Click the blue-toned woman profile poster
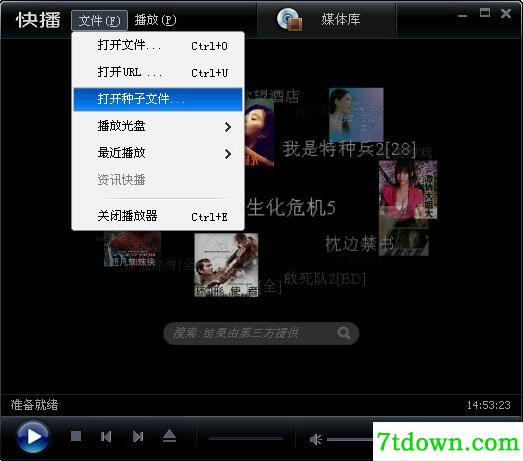This screenshot has height=461, width=523. [356, 115]
